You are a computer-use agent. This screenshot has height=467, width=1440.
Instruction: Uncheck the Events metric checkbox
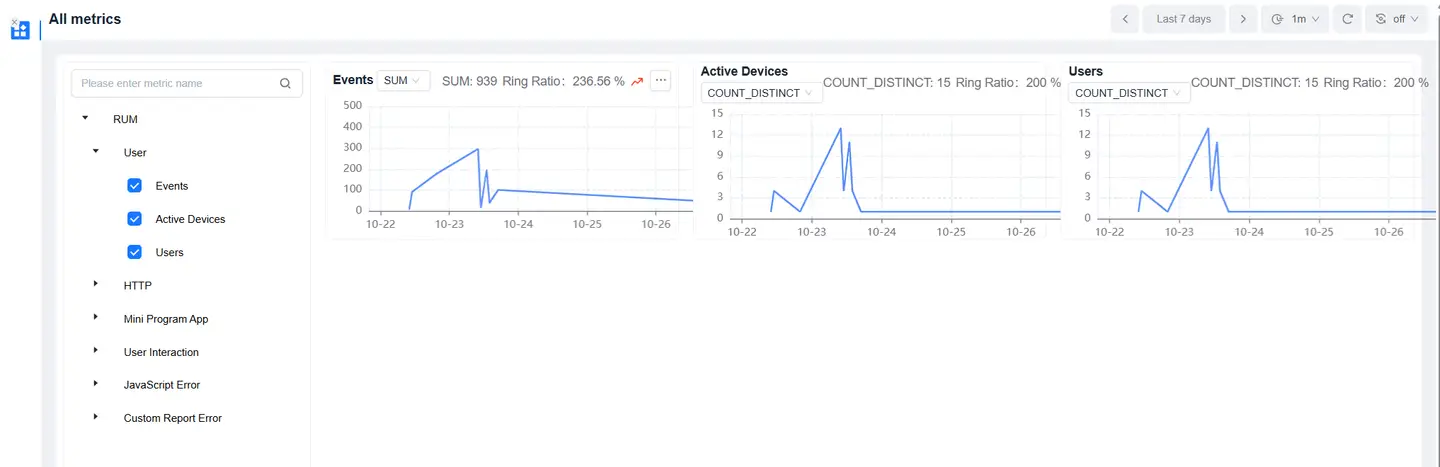pyautogui.click(x=135, y=186)
